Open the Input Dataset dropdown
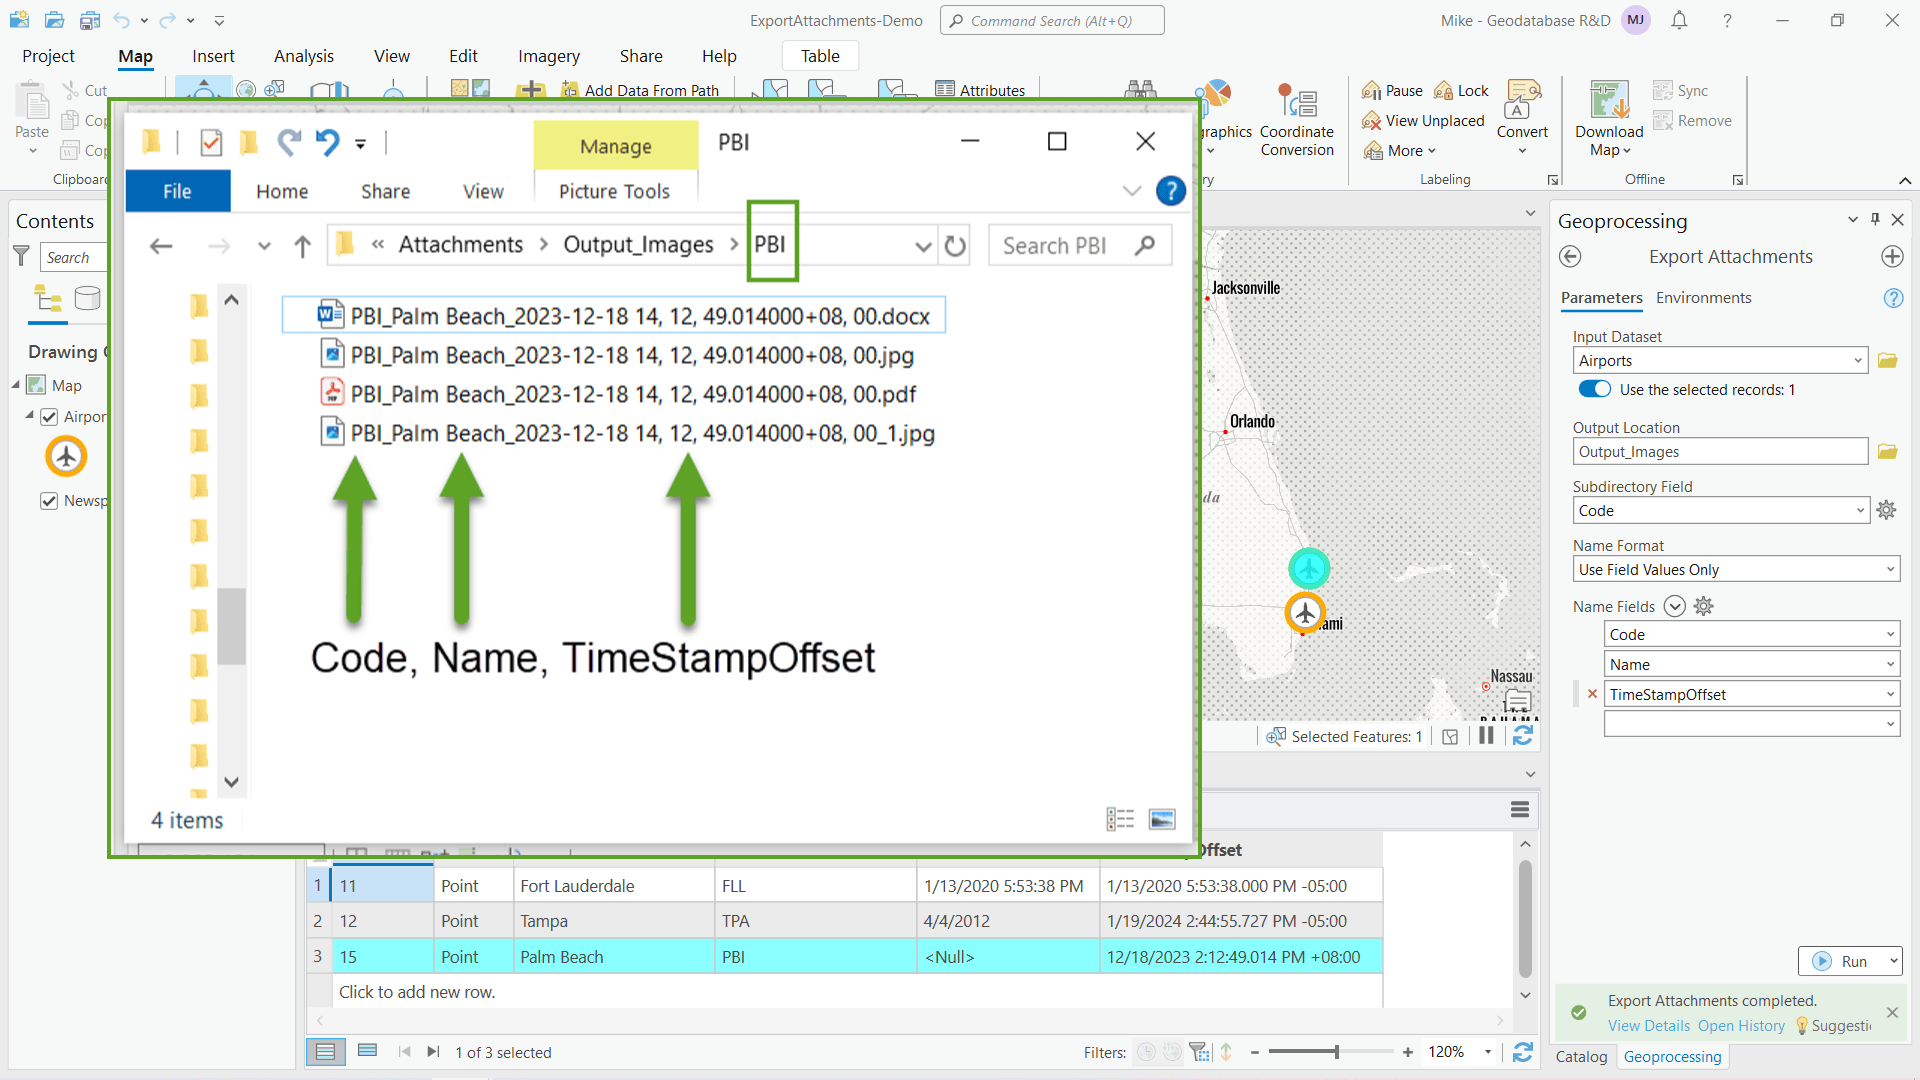This screenshot has height=1080, width=1920. 1856,360
